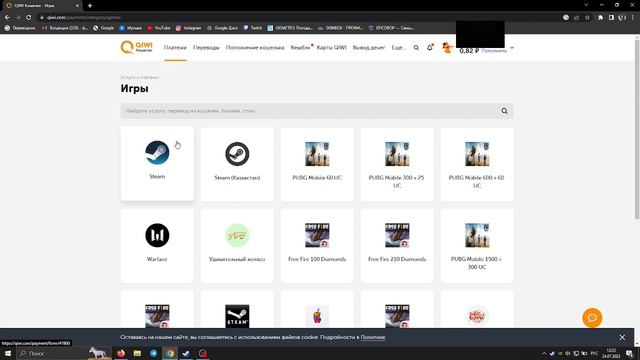Open the Музыка bookmark
Screen dimensions: 640x360
[130, 28]
